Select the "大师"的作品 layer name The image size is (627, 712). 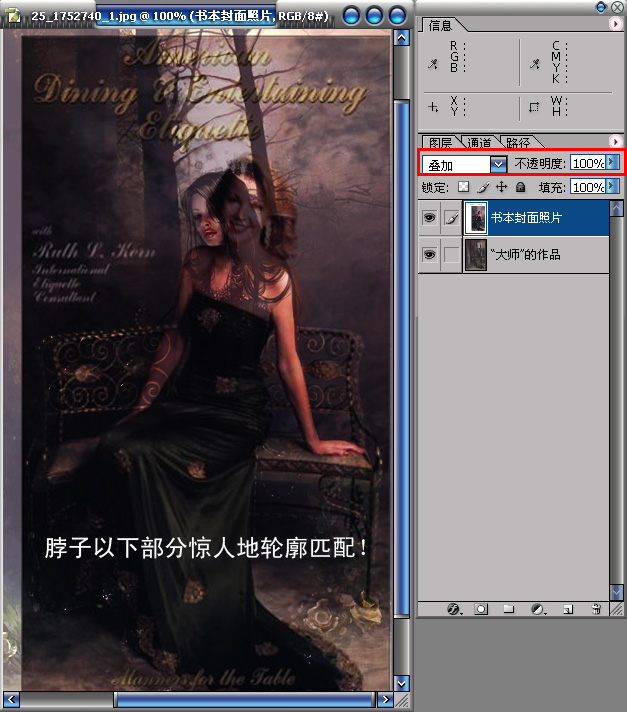pyautogui.click(x=525, y=254)
